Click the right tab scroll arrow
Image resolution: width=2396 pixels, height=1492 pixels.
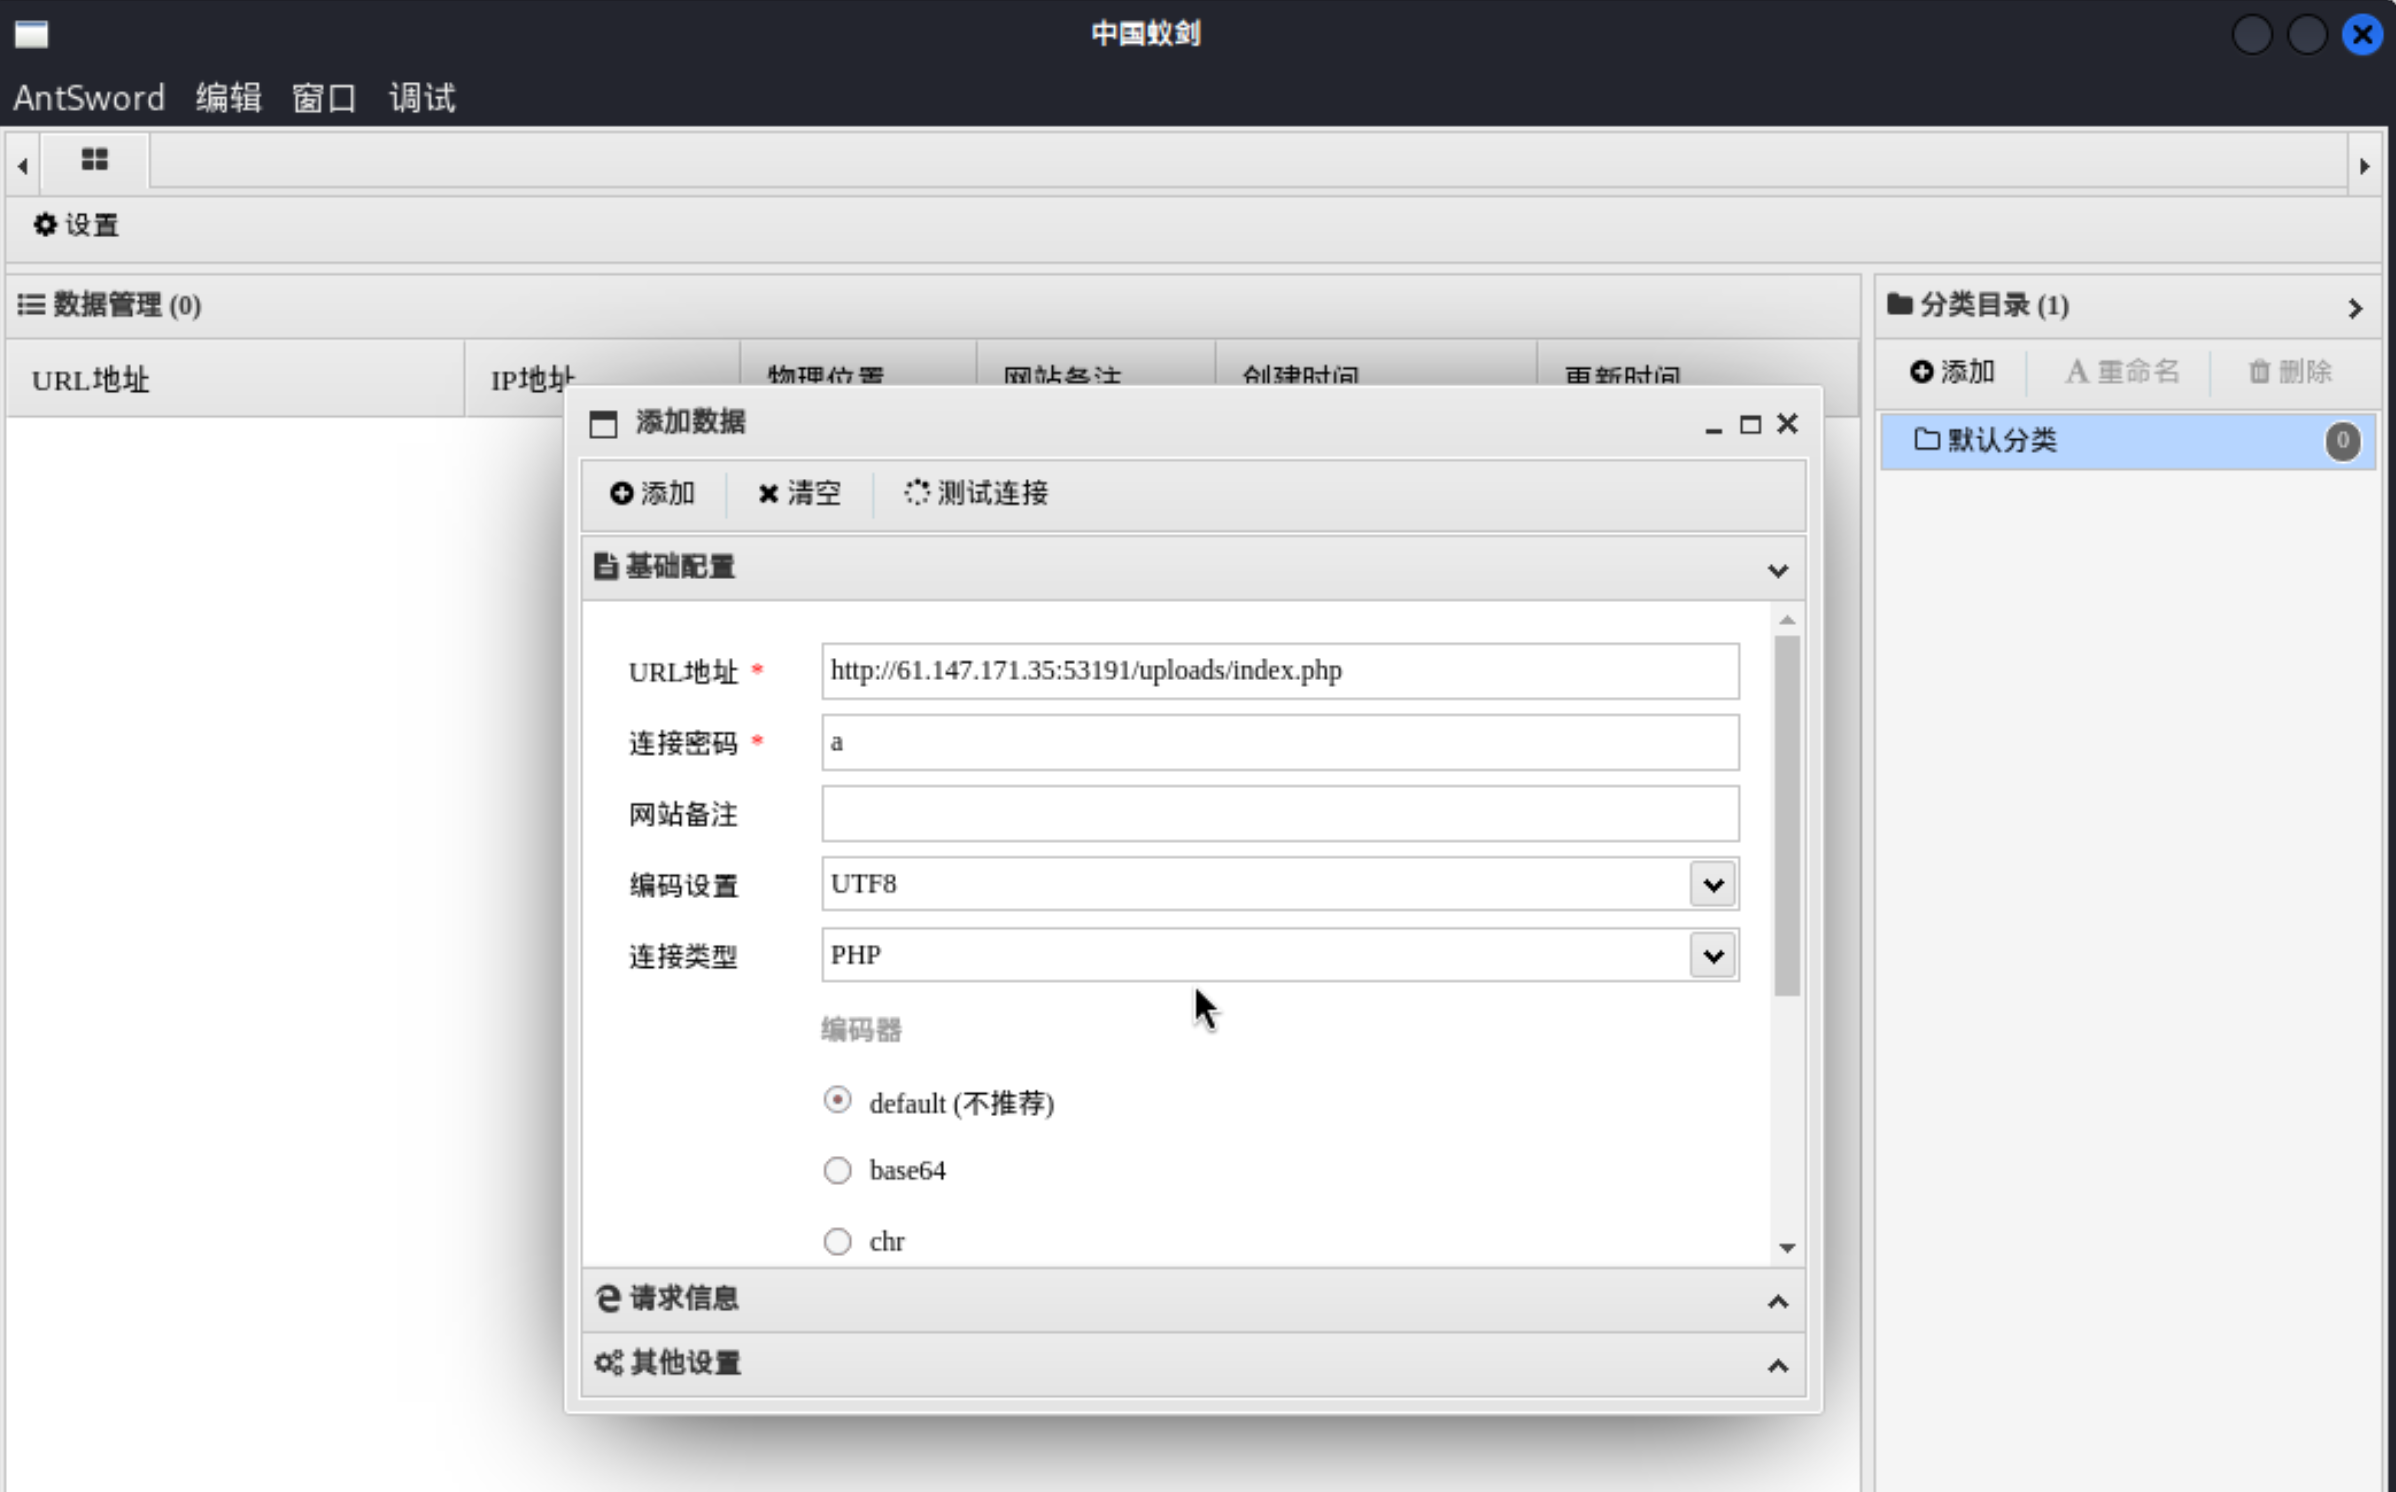pos(2364,166)
